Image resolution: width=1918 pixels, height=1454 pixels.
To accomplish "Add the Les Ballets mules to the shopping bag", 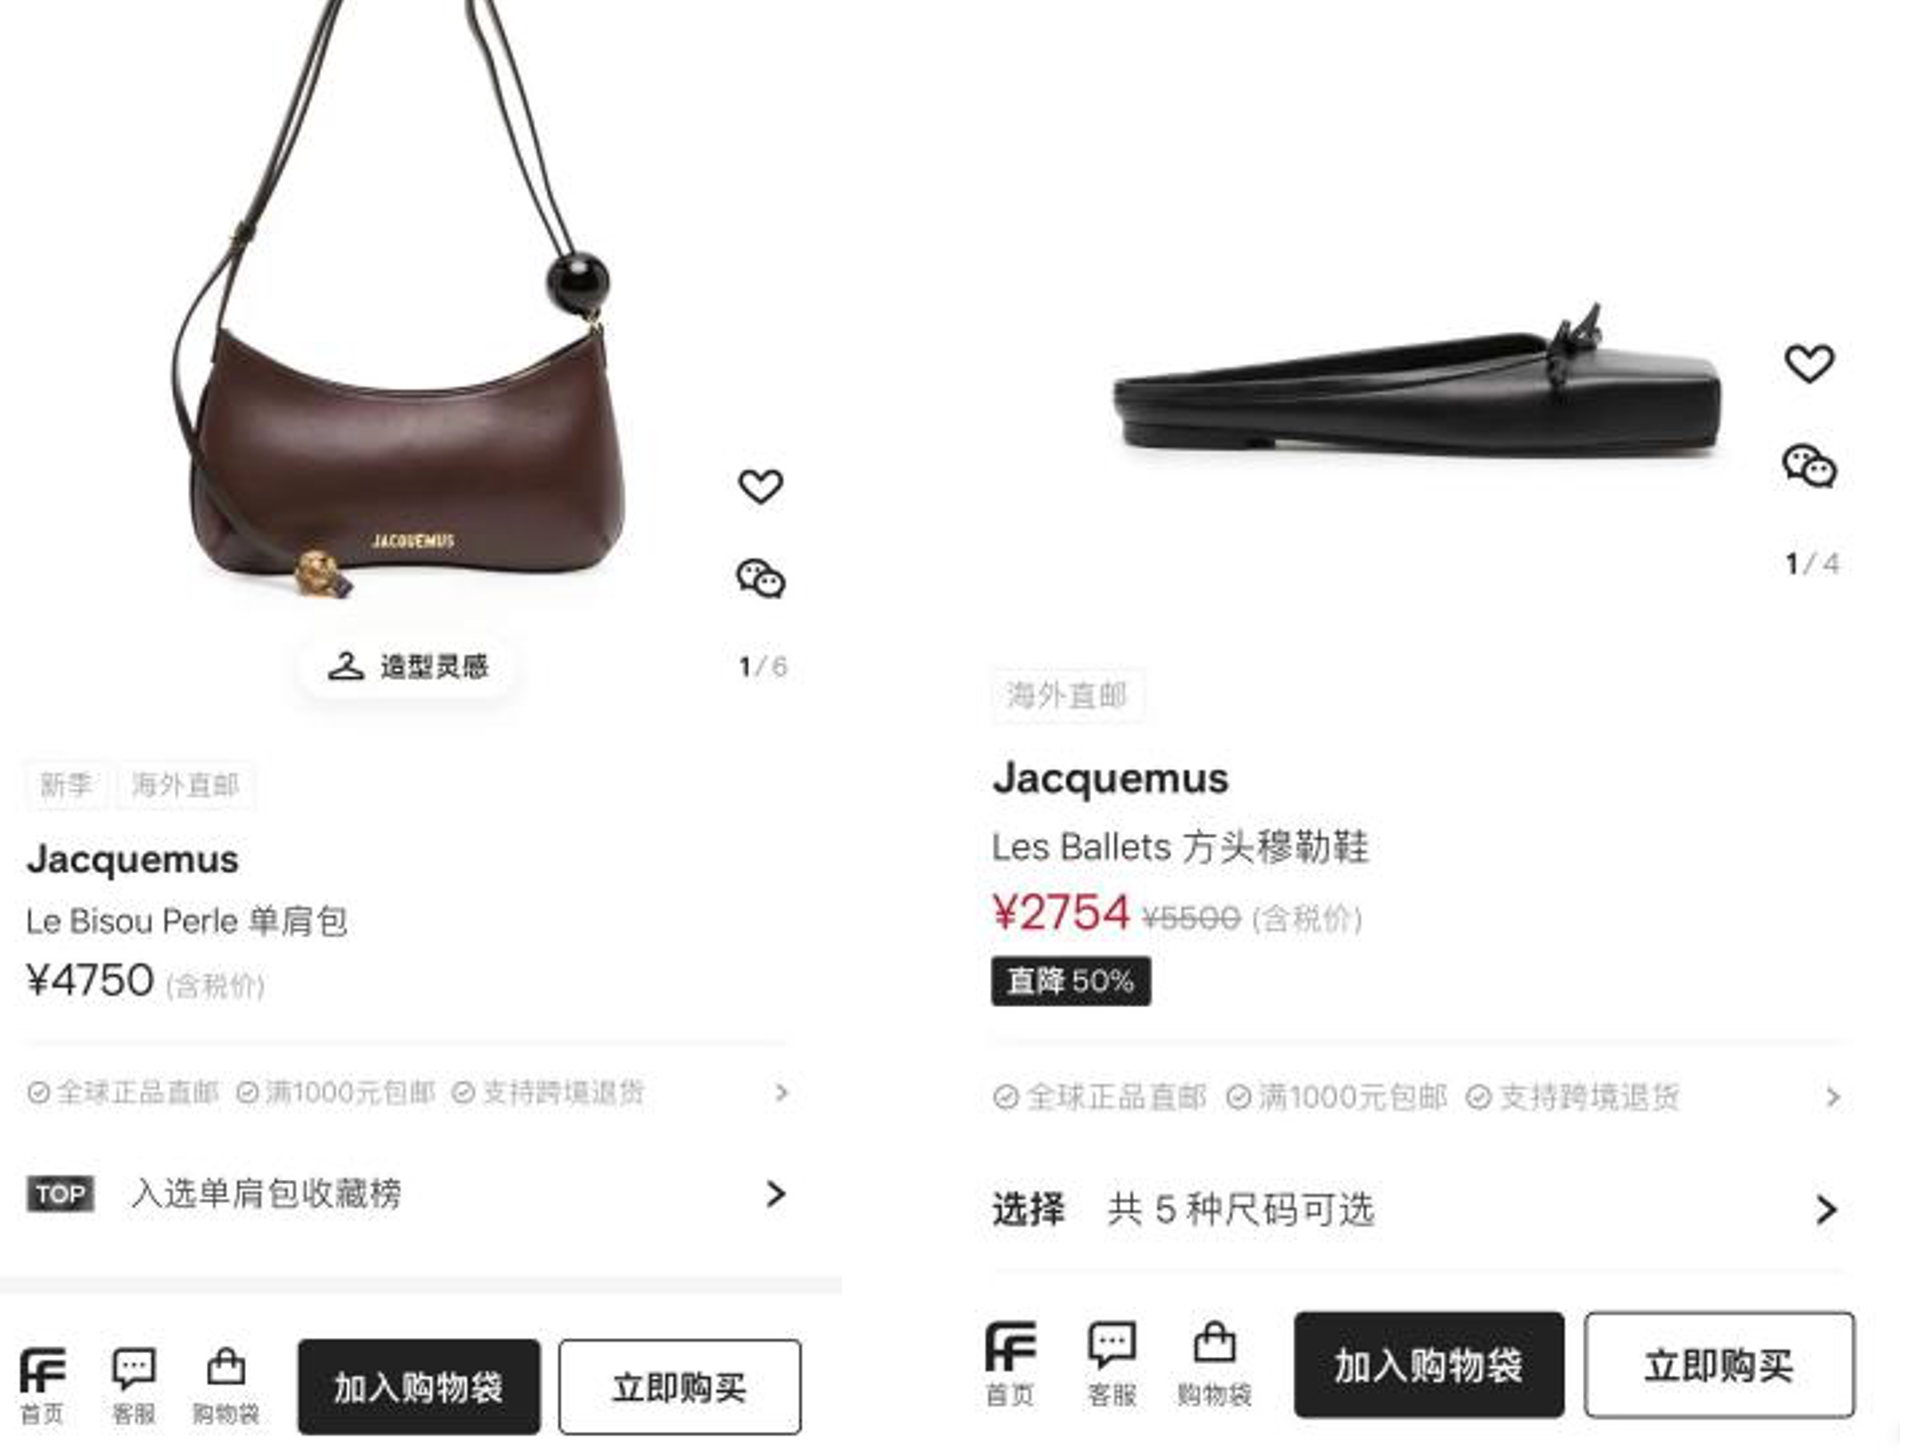I will (x=1428, y=1364).
